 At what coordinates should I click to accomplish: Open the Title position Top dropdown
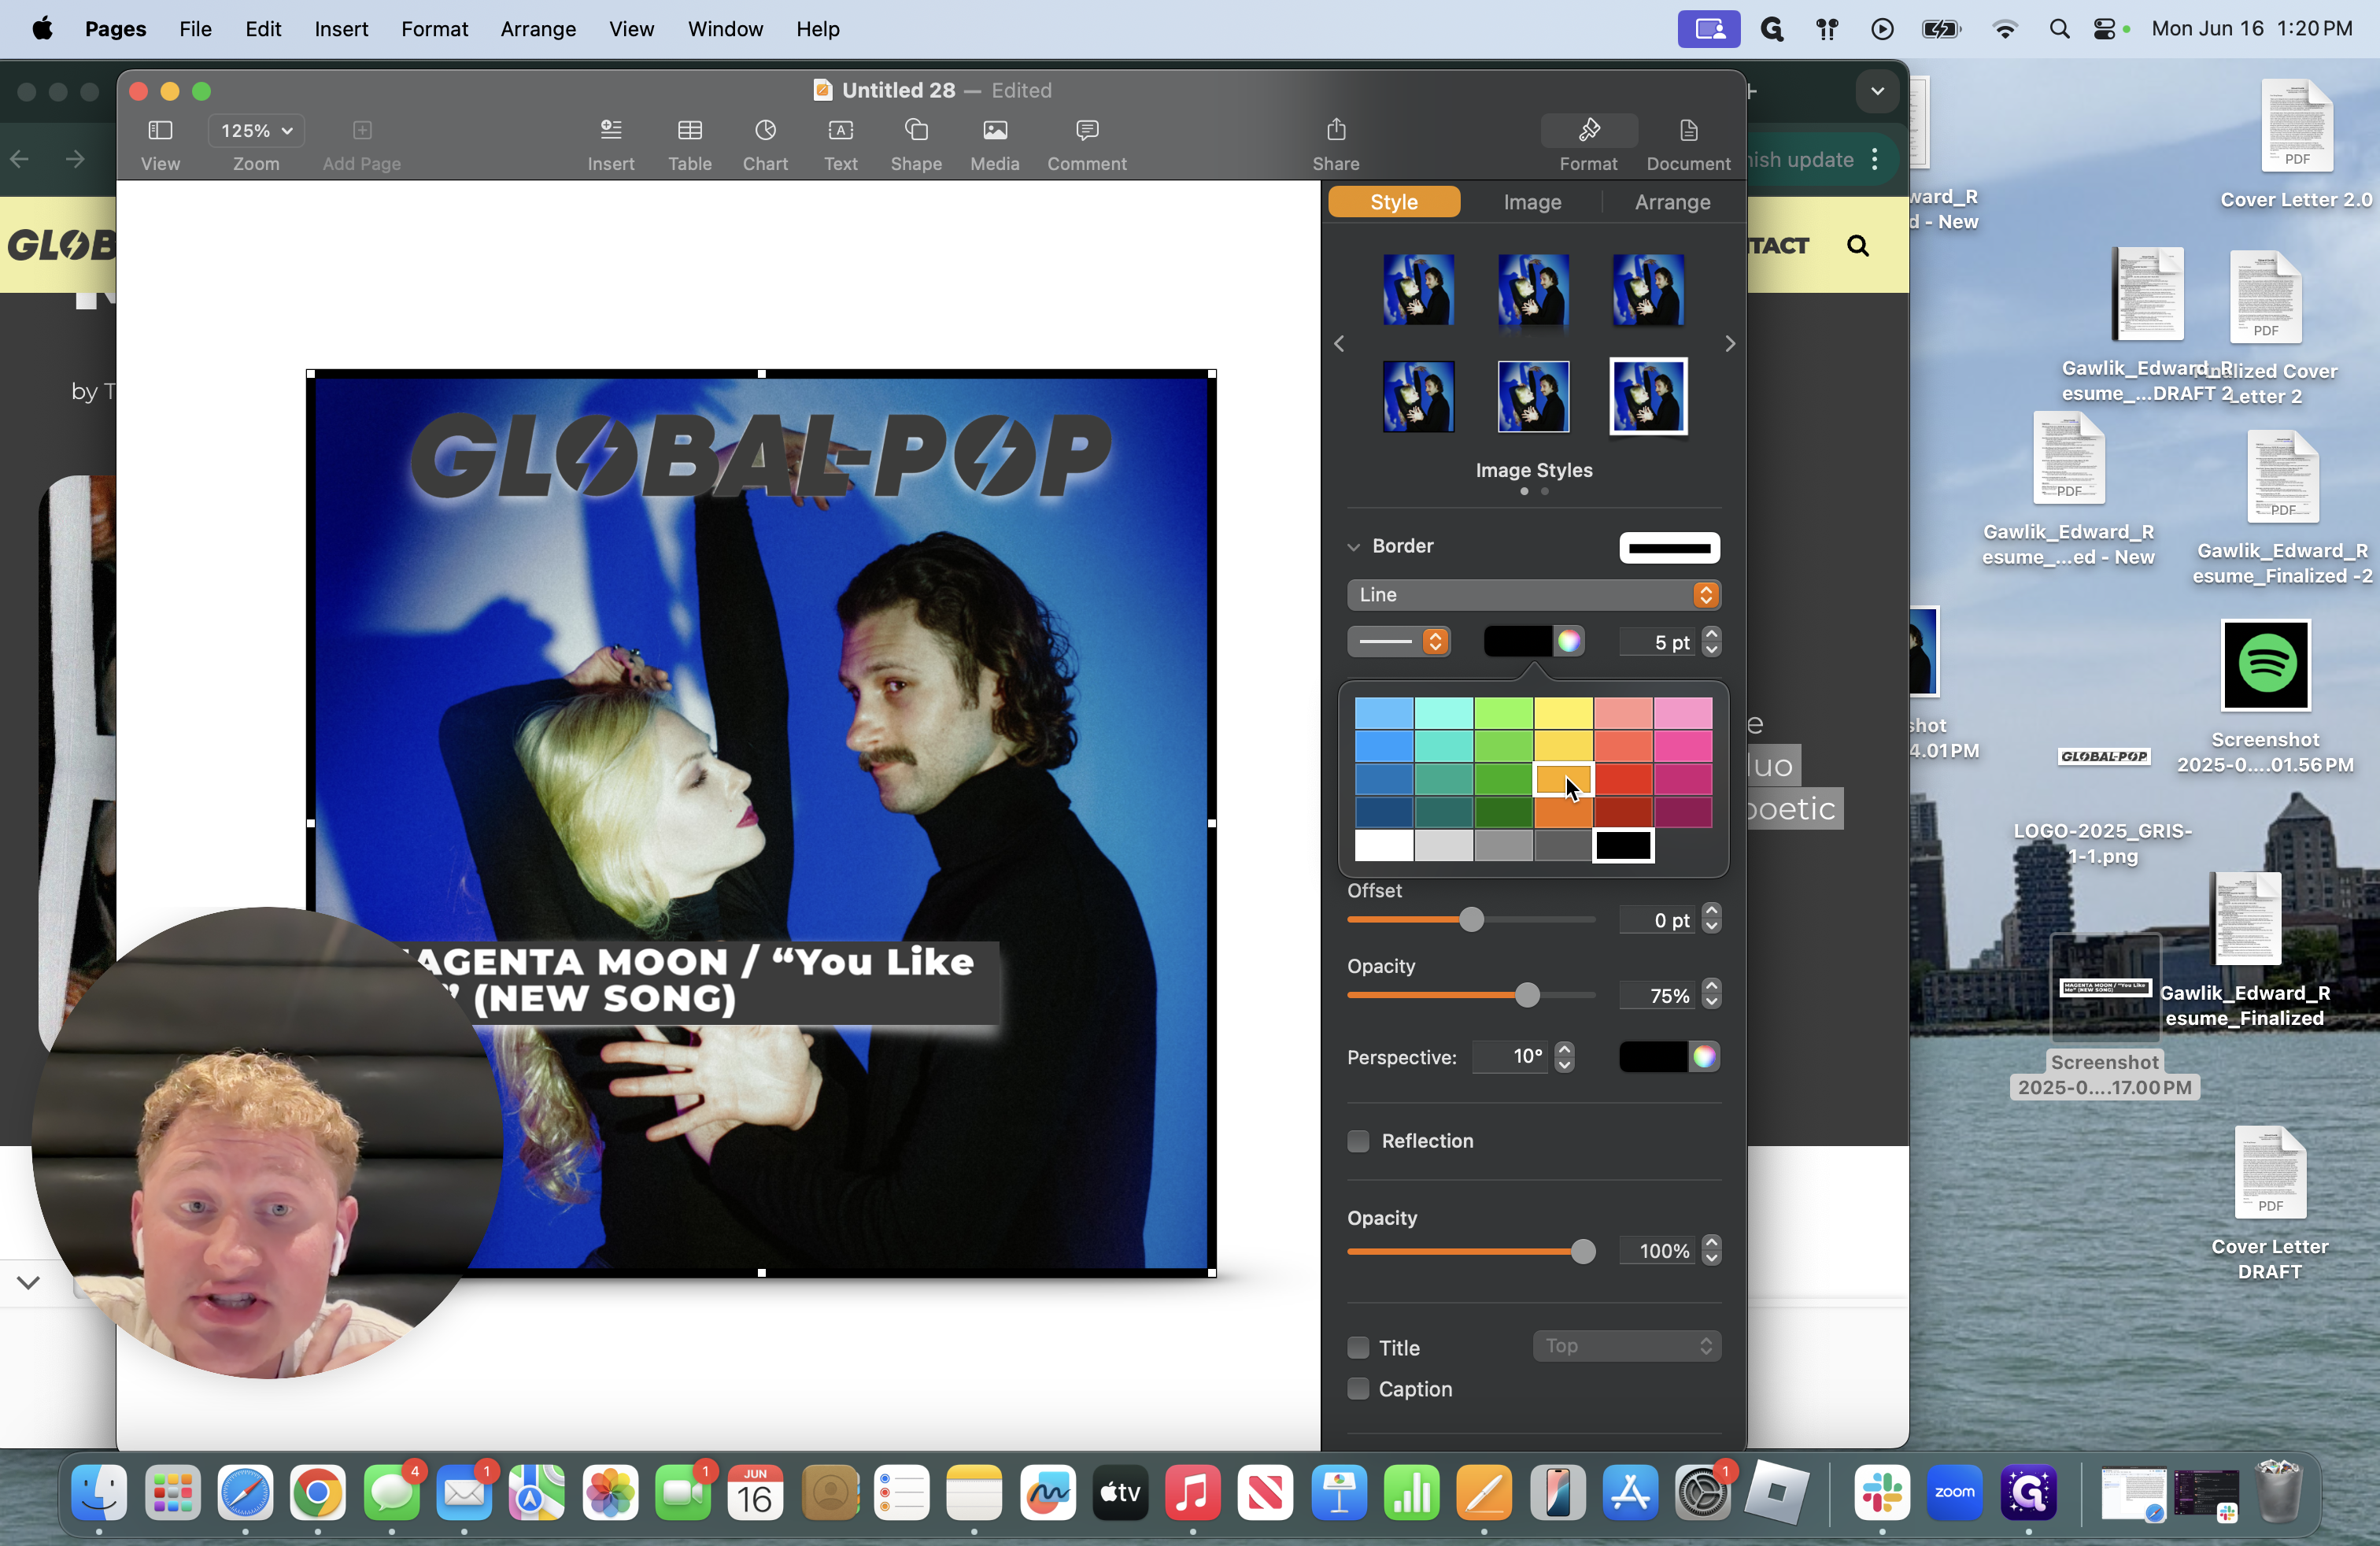pos(1626,1346)
